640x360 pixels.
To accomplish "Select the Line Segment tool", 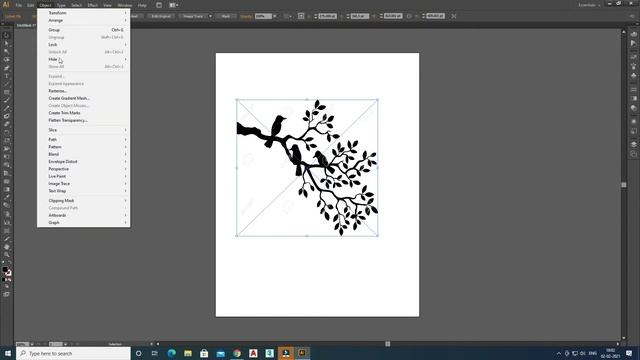I will (x=6, y=84).
